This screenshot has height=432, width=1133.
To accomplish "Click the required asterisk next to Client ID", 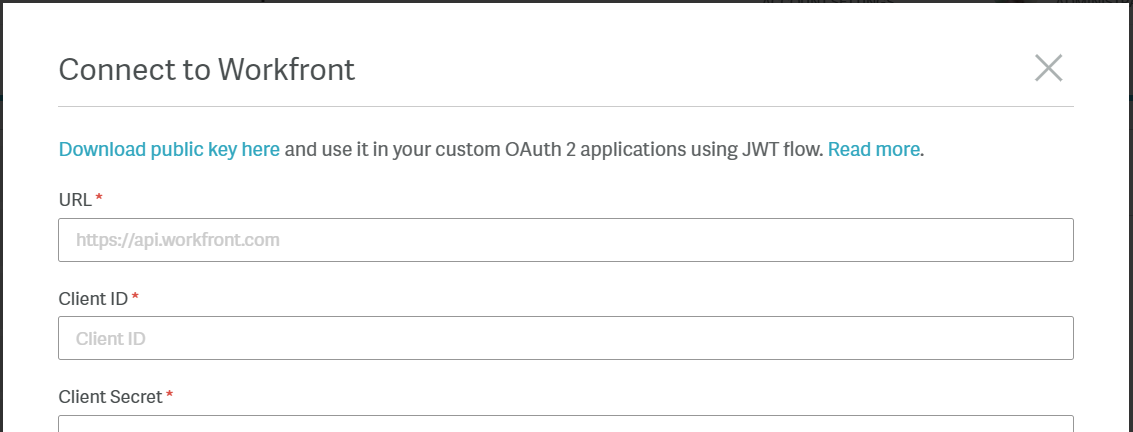I will [x=135, y=297].
